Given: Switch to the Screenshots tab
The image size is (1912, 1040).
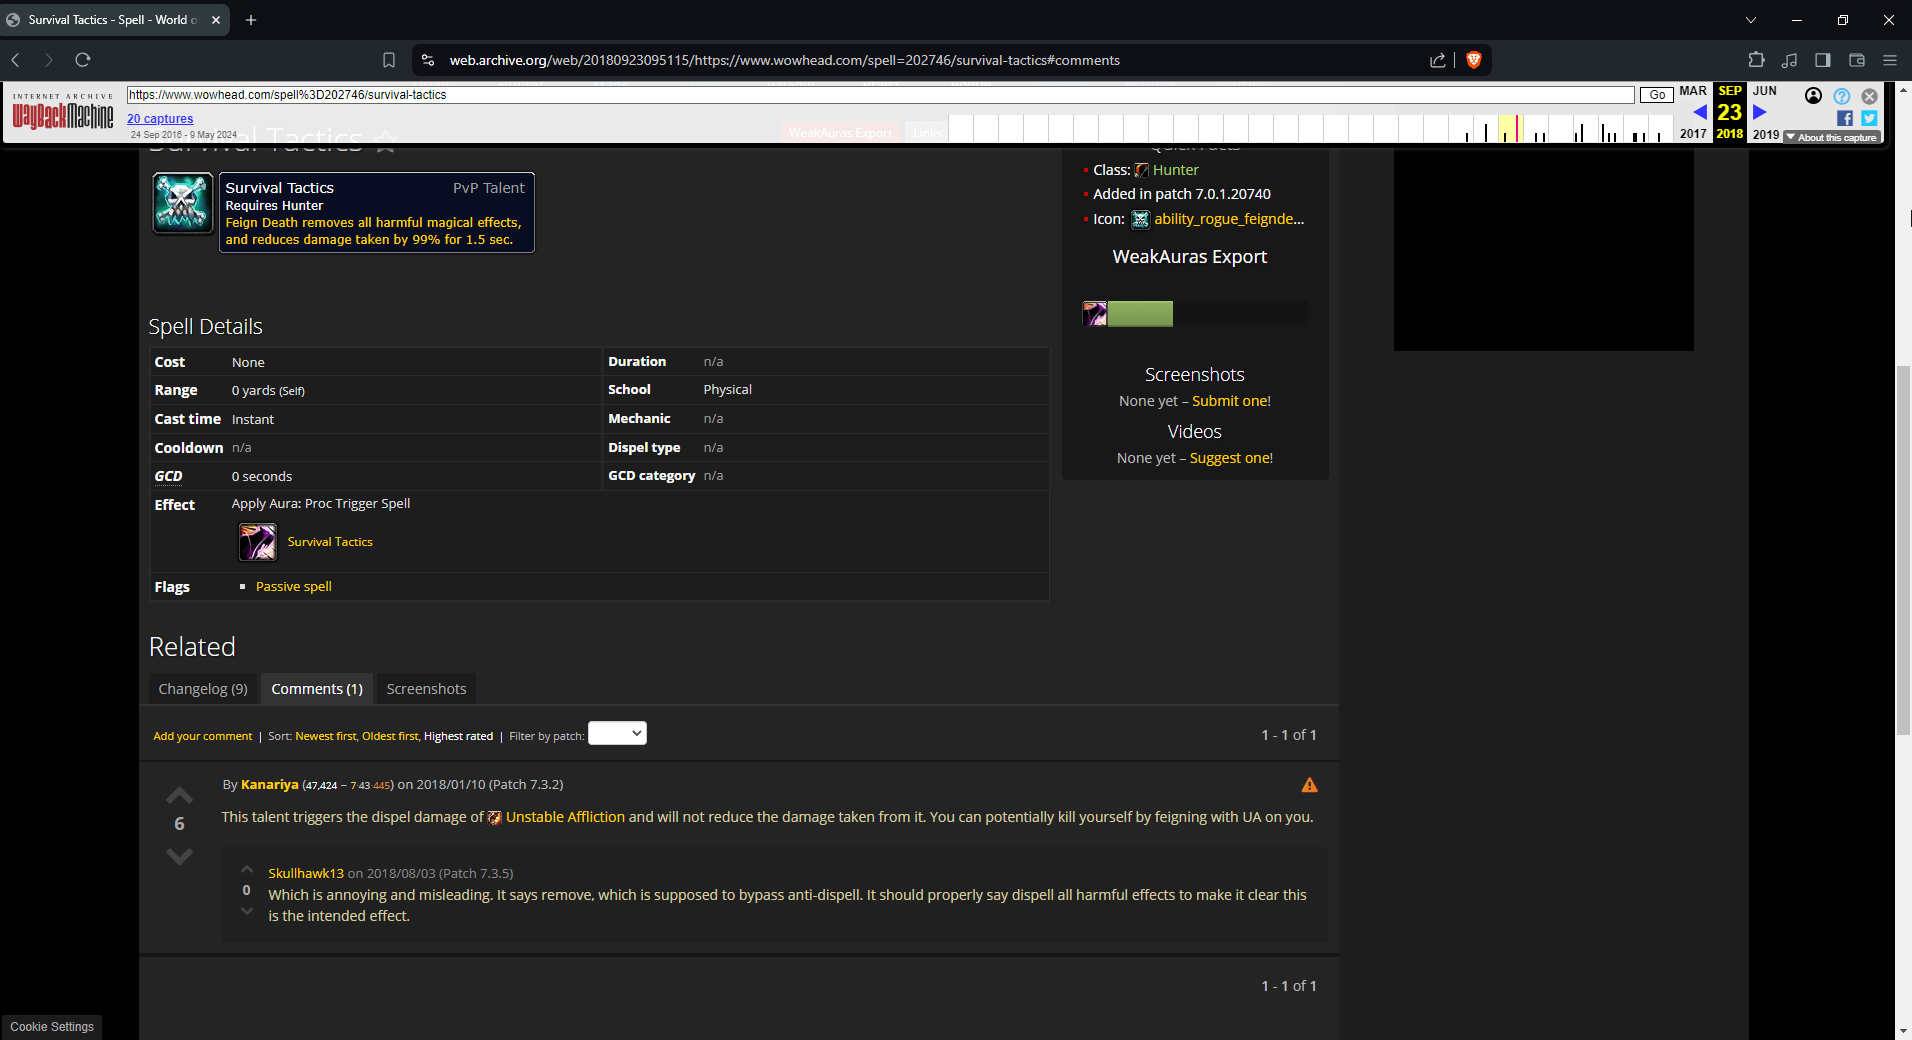Looking at the screenshot, I should (x=426, y=689).
